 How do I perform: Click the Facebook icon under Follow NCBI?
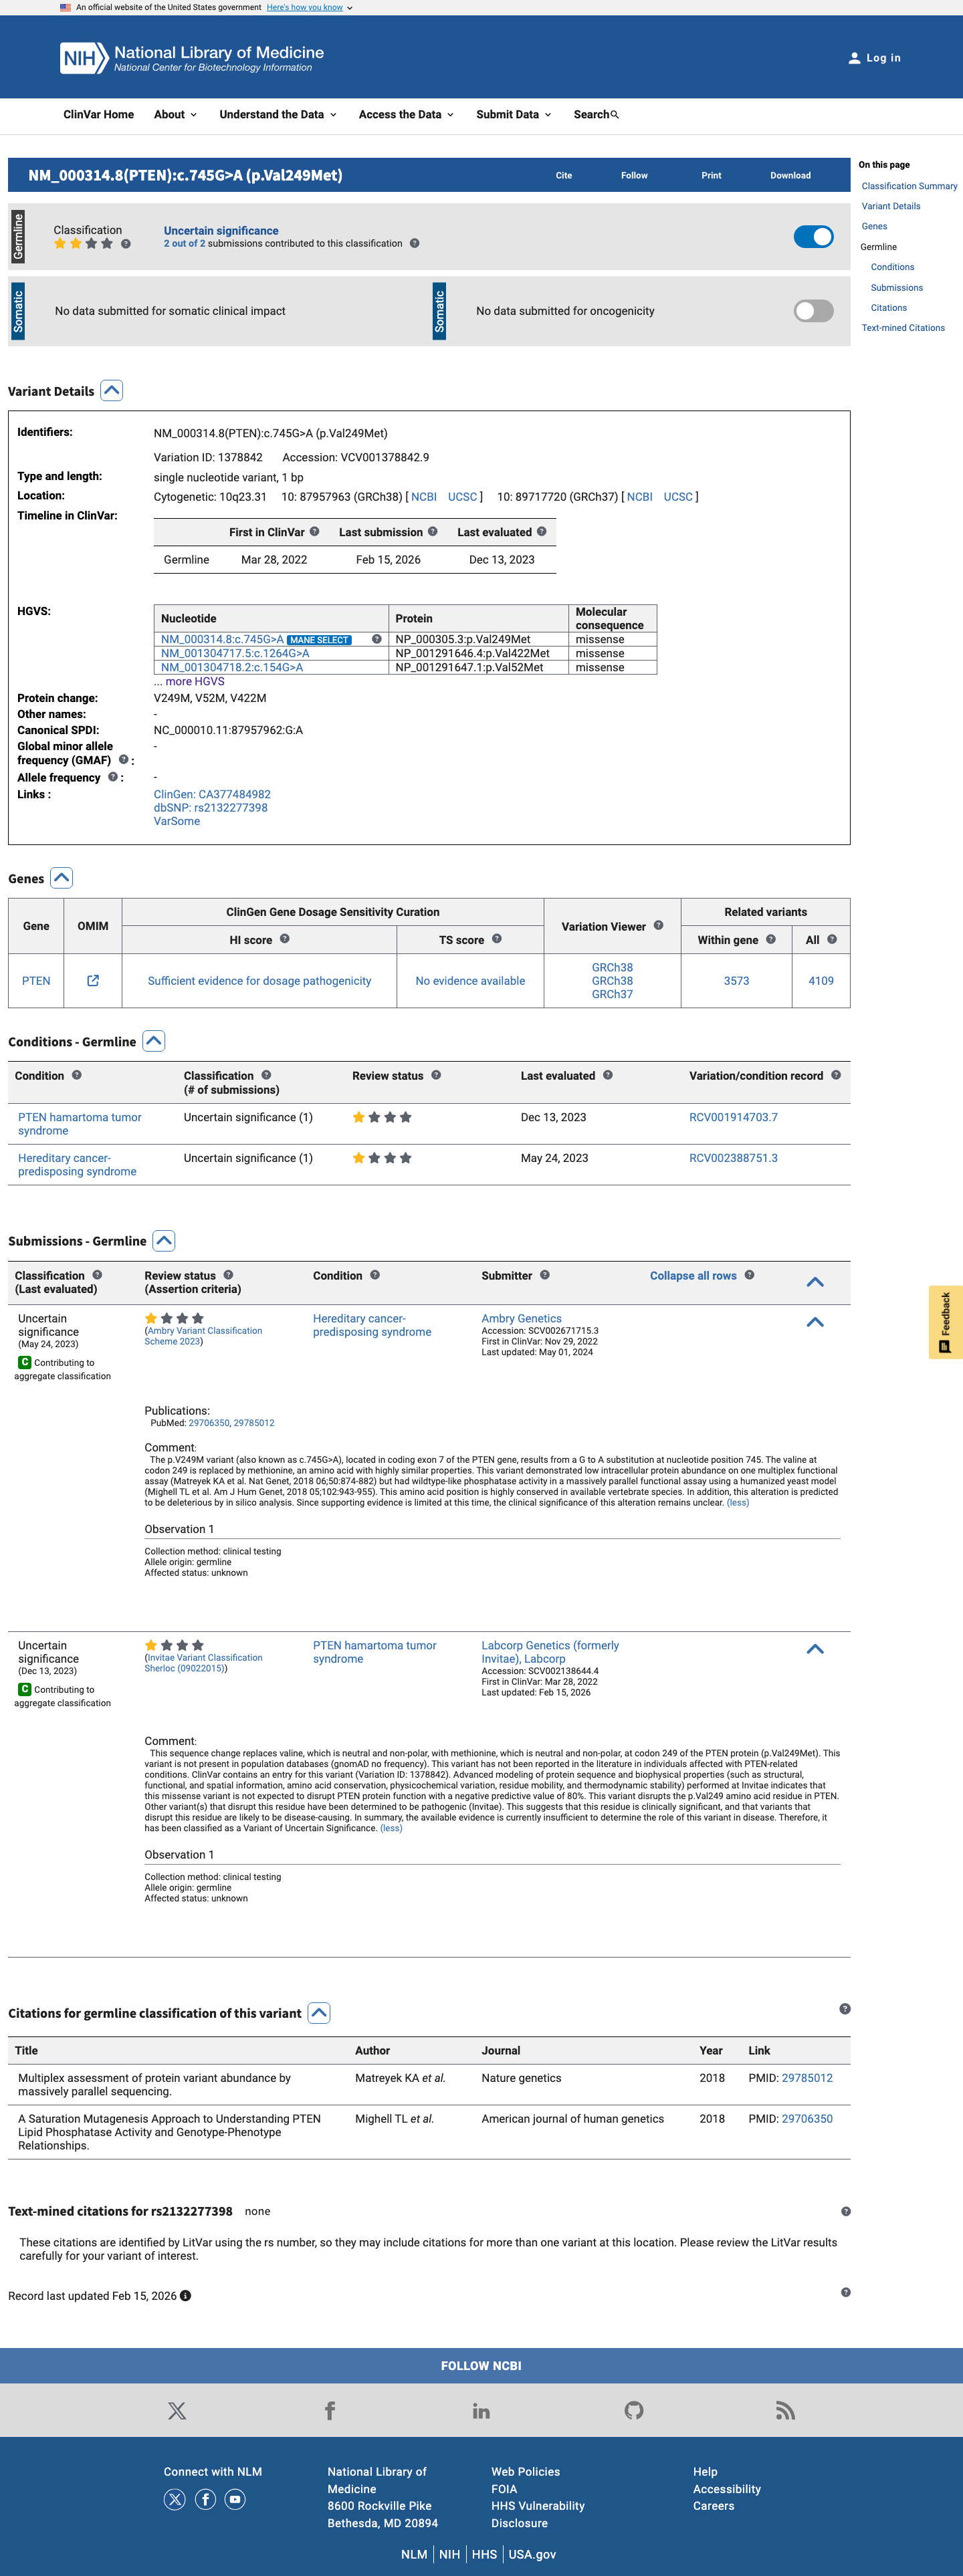329,2411
